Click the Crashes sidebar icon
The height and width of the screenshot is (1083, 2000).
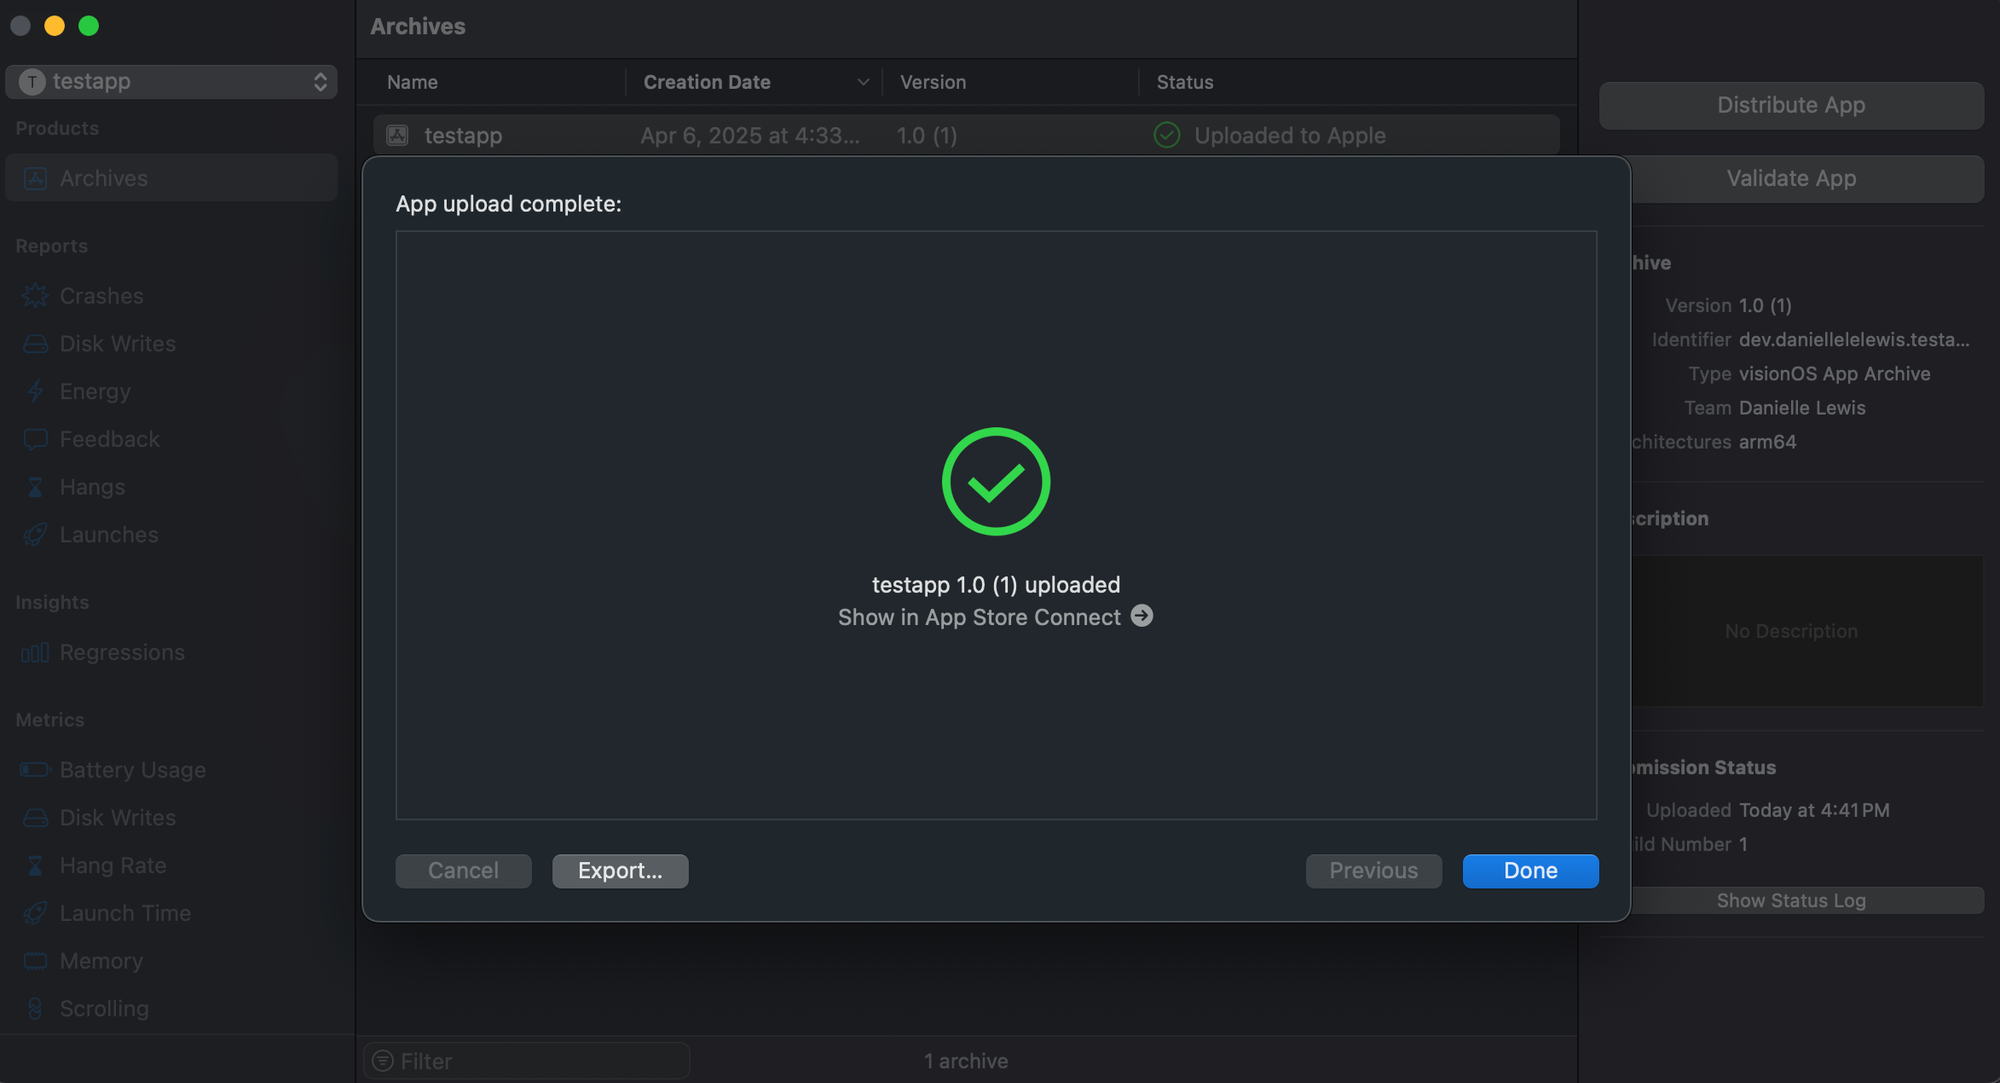tap(35, 296)
